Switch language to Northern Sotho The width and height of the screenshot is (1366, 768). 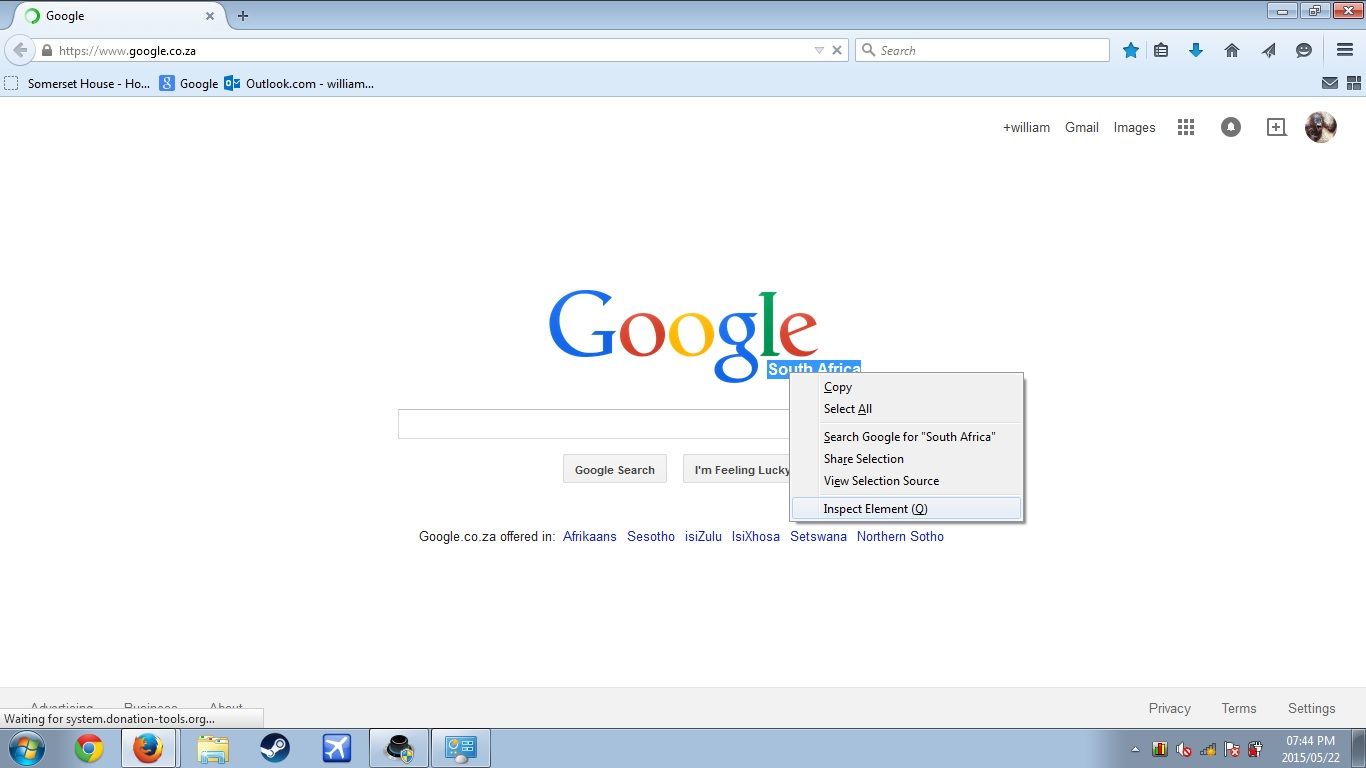tap(900, 537)
